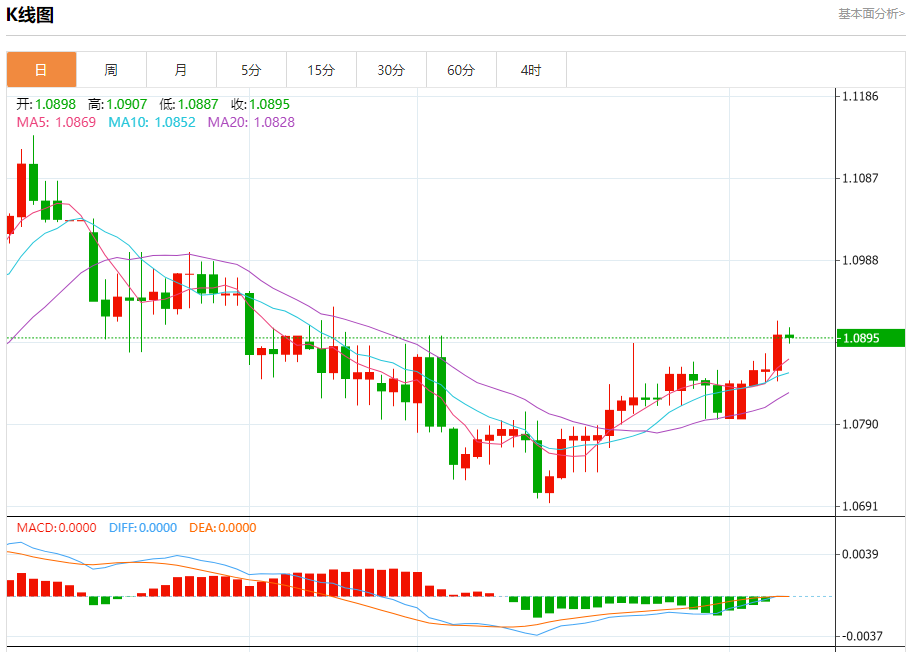Screen dimensions: 913x652
Task: Open the 4时 interval tab
Action: 530,70
